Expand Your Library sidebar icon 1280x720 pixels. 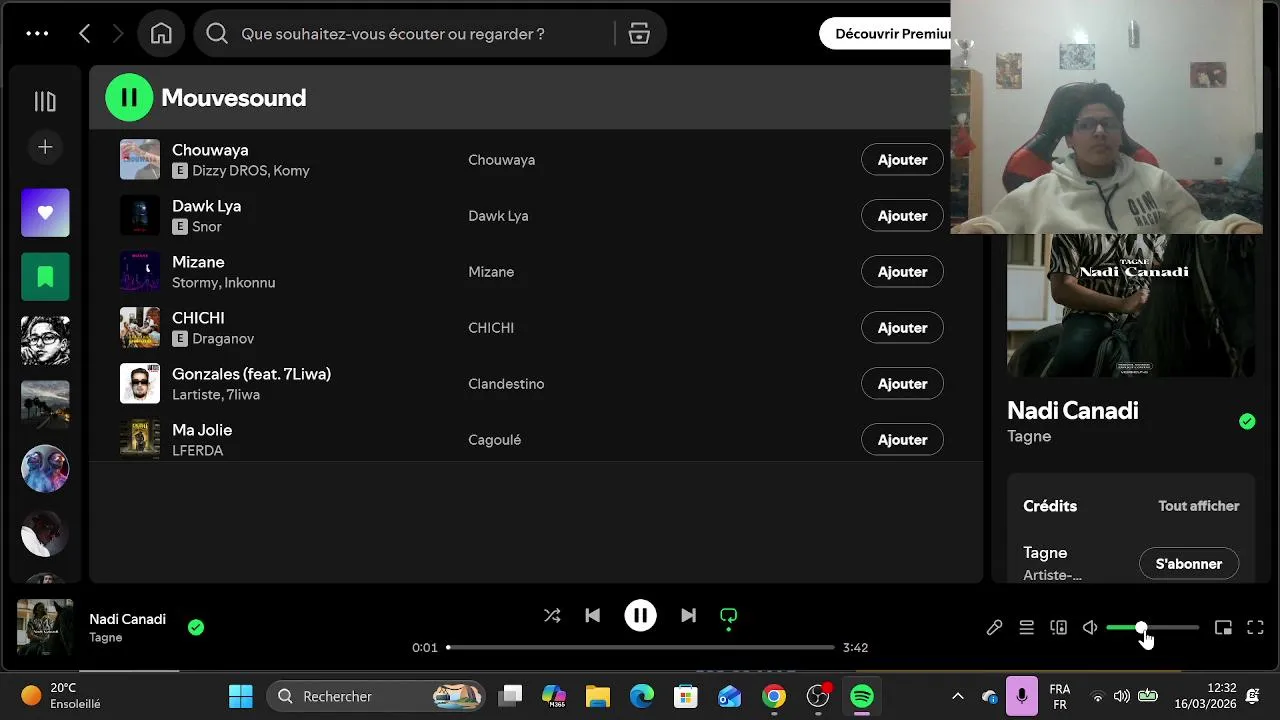(45, 101)
